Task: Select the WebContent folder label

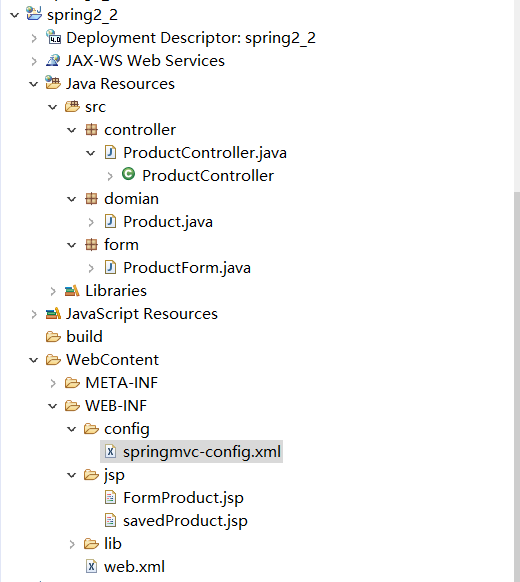Action: pyautogui.click(x=112, y=360)
